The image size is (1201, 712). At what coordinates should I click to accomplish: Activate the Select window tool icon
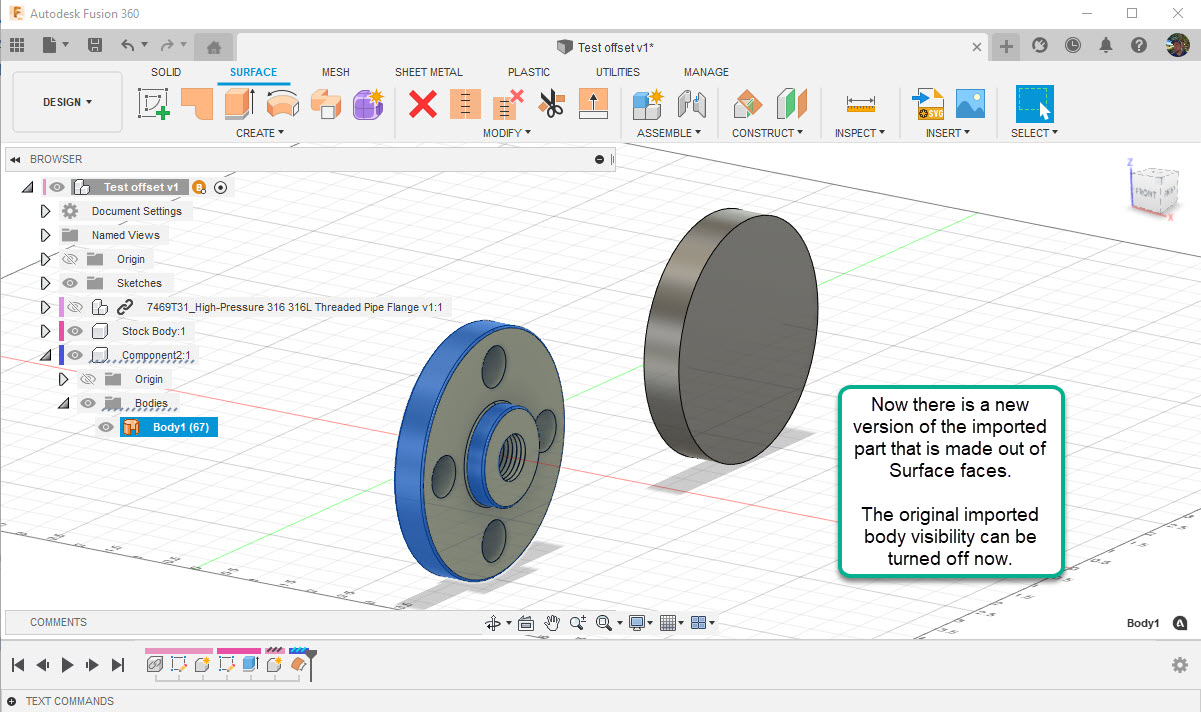point(1035,103)
